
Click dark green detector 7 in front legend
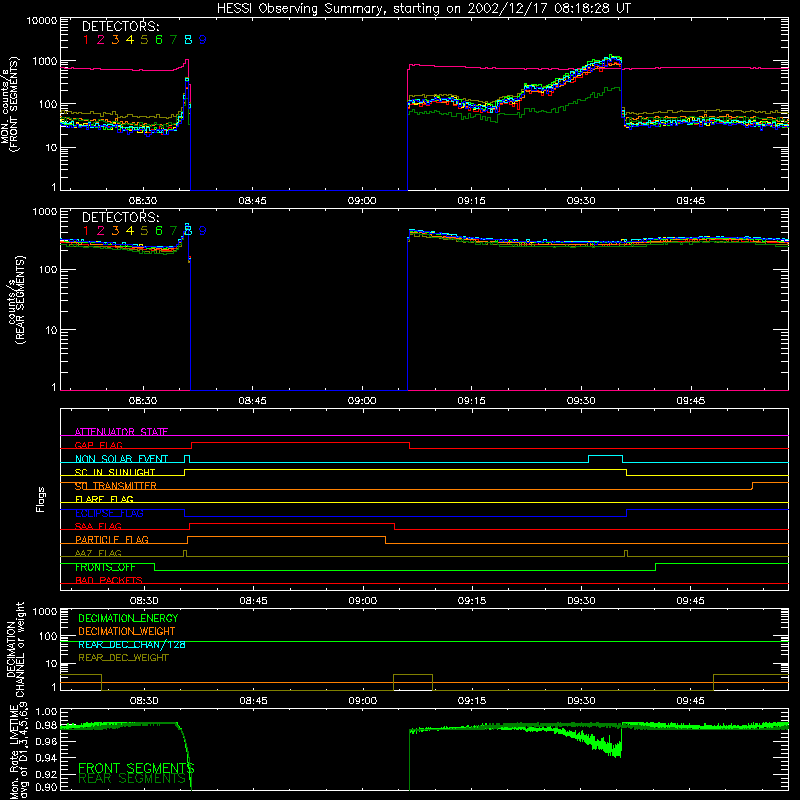[x=173, y=40]
